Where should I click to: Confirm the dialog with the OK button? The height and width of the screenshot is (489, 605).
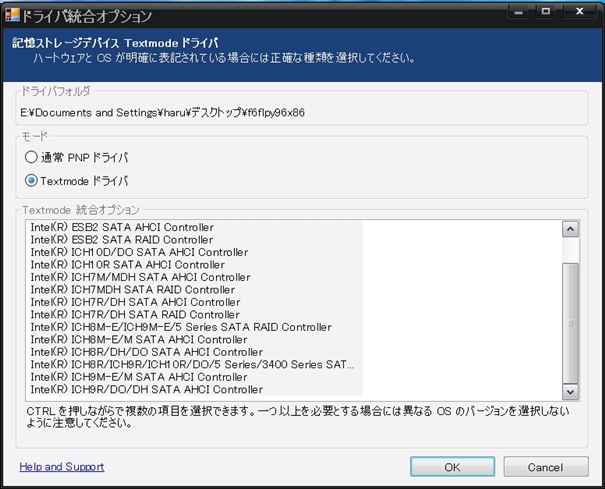point(452,467)
